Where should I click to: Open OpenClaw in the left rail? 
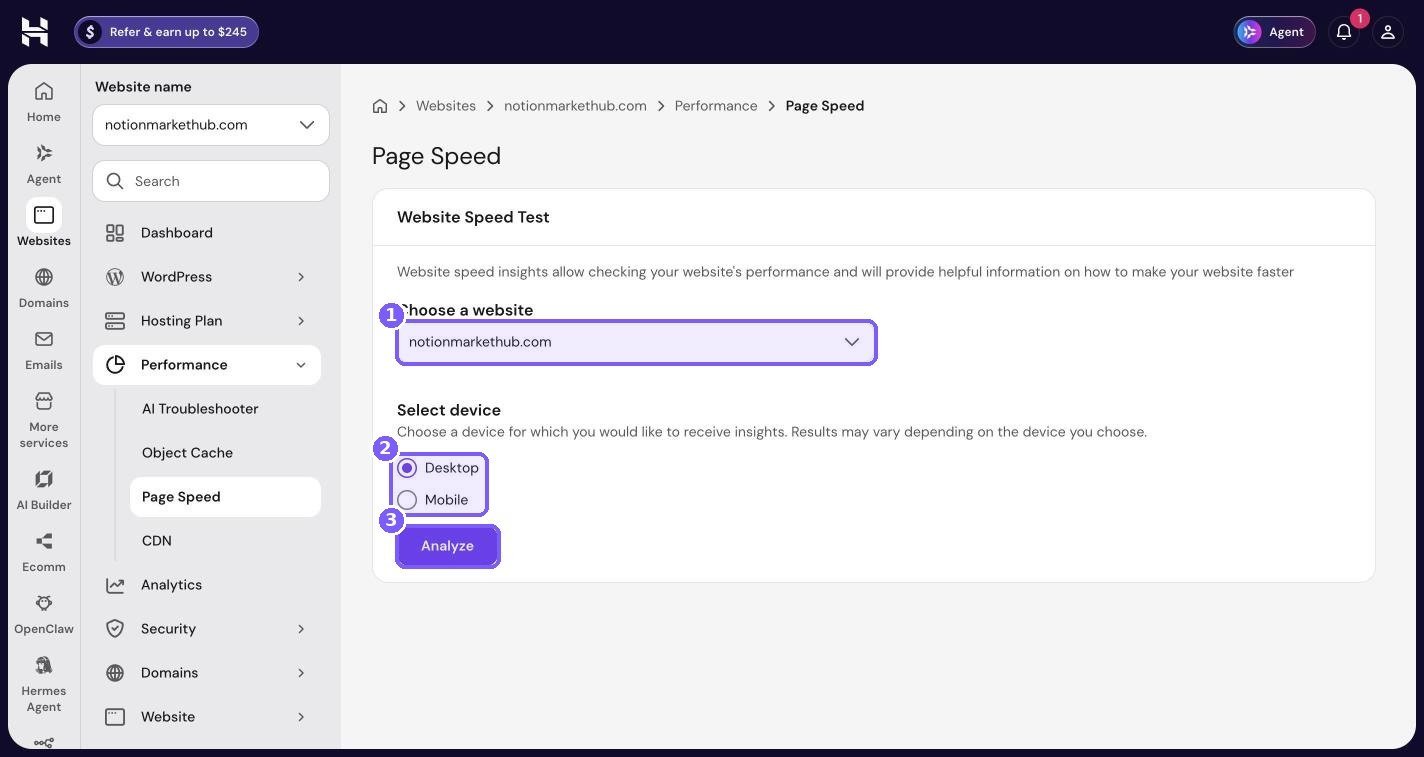(x=44, y=614)
